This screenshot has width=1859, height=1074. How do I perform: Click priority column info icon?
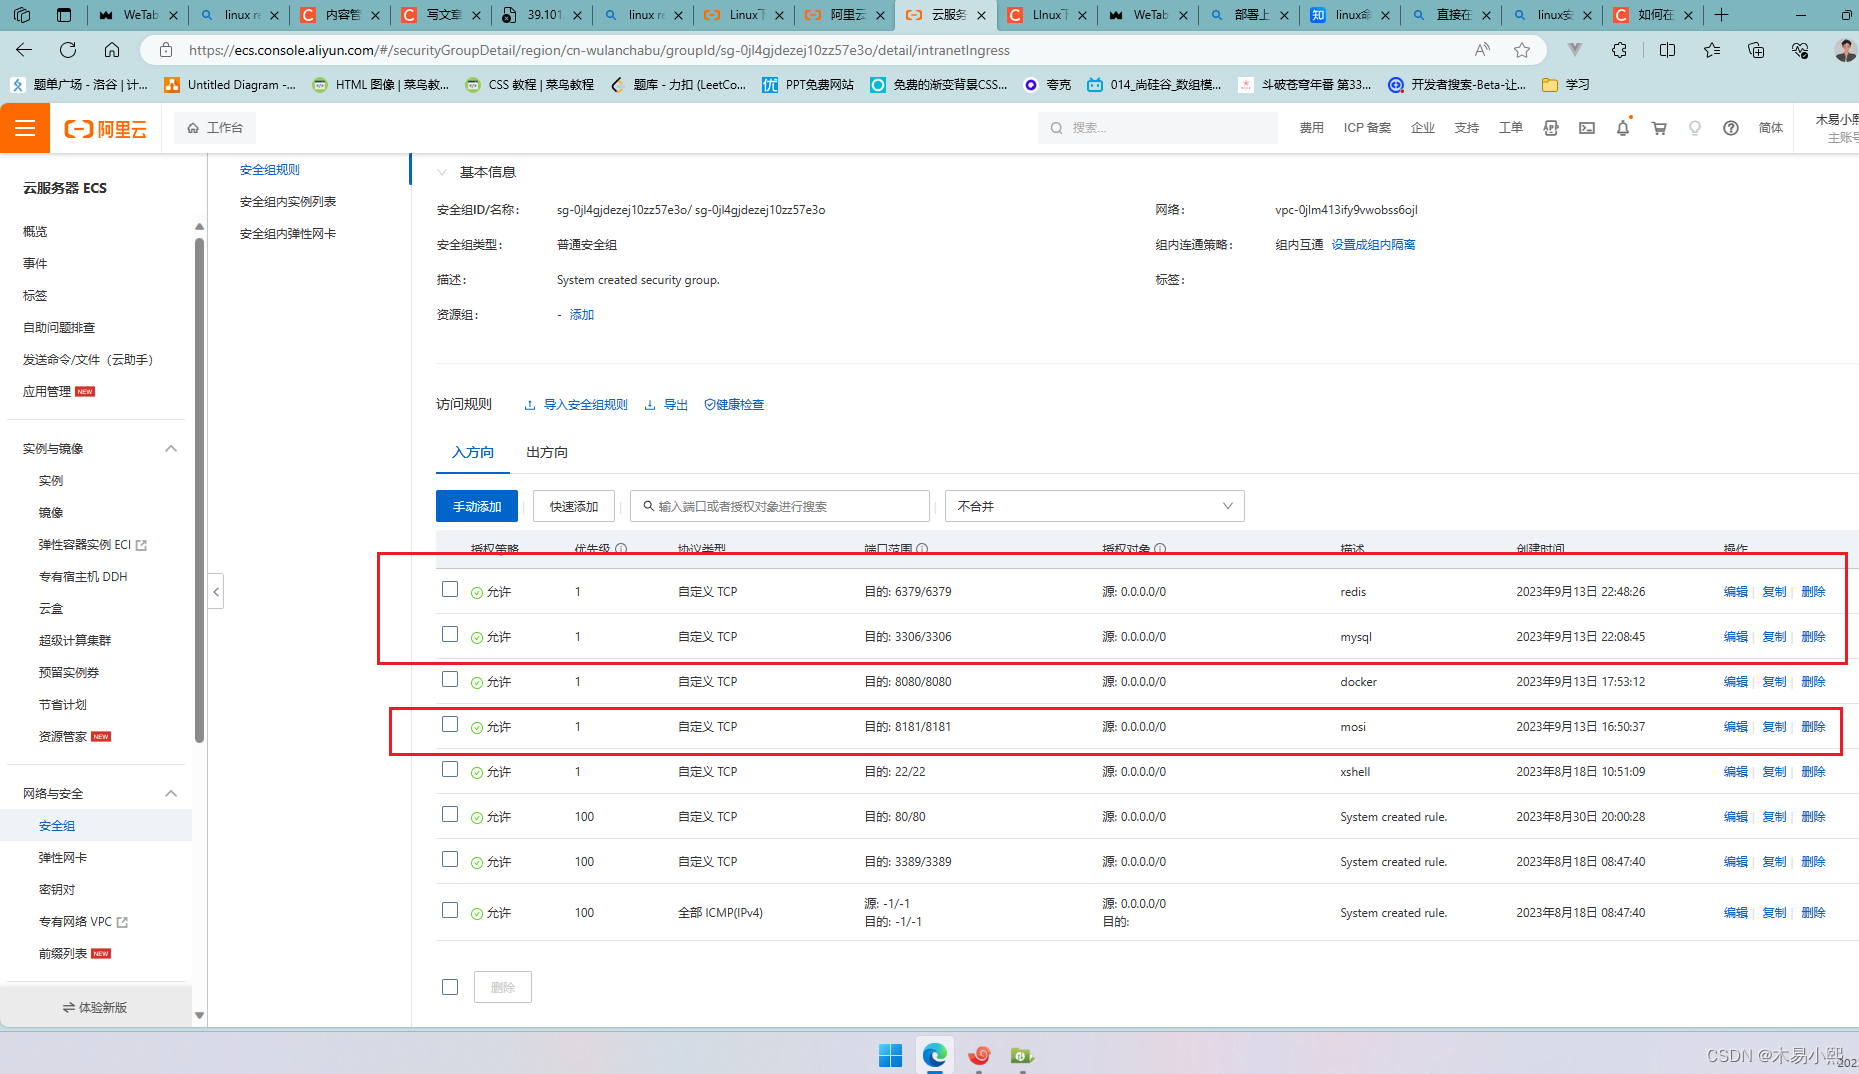click(x=621, y=549)
